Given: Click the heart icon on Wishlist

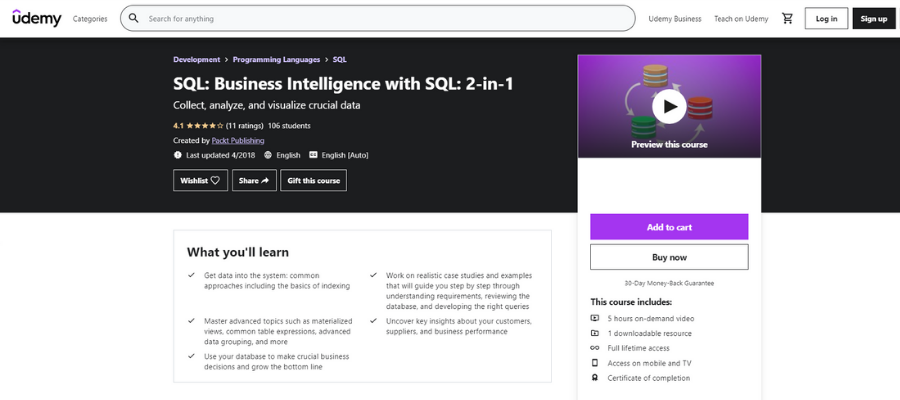Looking at the screenshot, I should (x=215, y=180).
